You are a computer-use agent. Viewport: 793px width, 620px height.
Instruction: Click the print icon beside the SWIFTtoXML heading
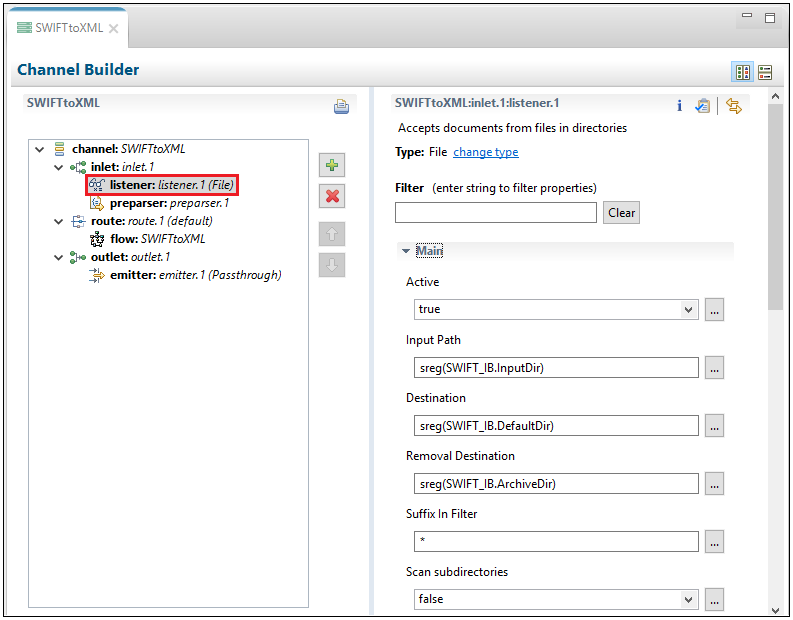[x=341, y=106]
